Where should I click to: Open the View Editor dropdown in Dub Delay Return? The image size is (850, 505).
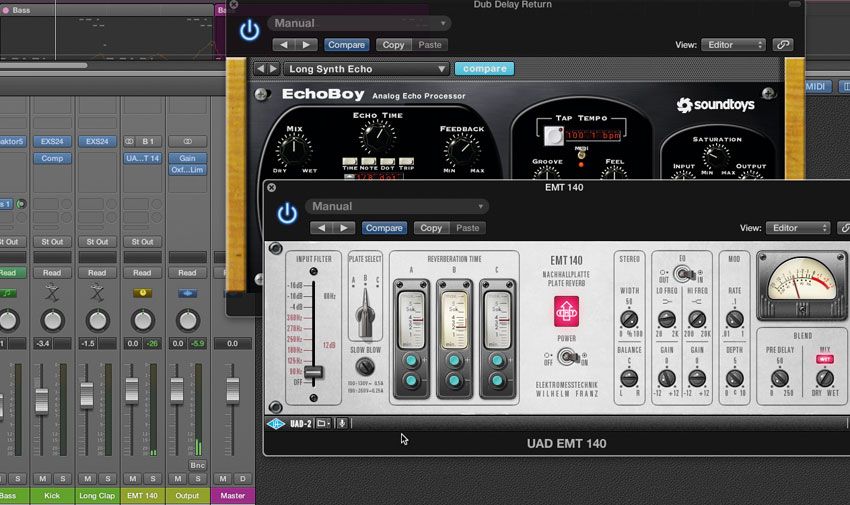[x=733, y=45]
